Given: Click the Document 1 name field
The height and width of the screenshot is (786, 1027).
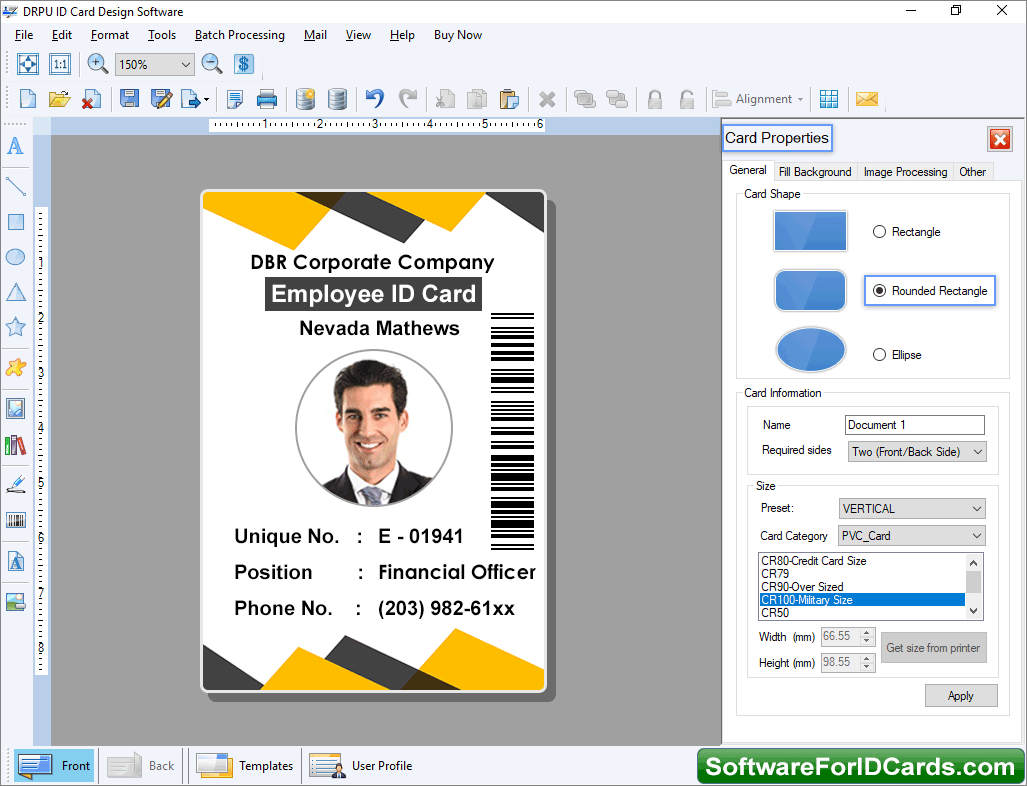Looking at the screenshot, I should 914,425.
